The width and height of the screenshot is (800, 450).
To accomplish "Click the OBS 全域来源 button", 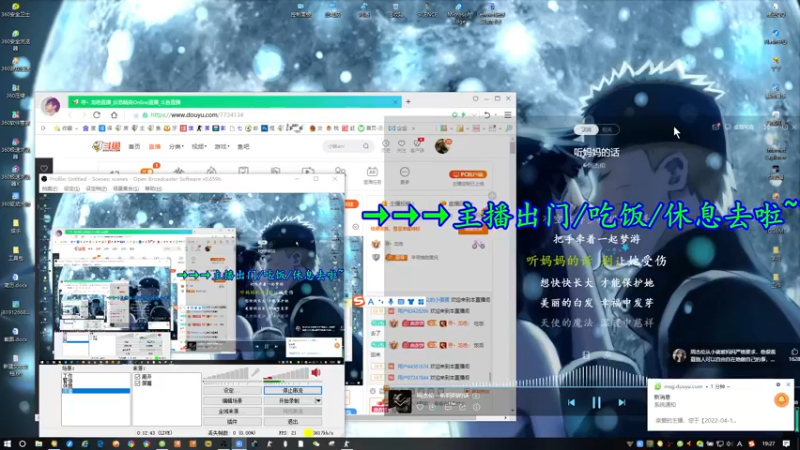I will (x=232, y=411).
